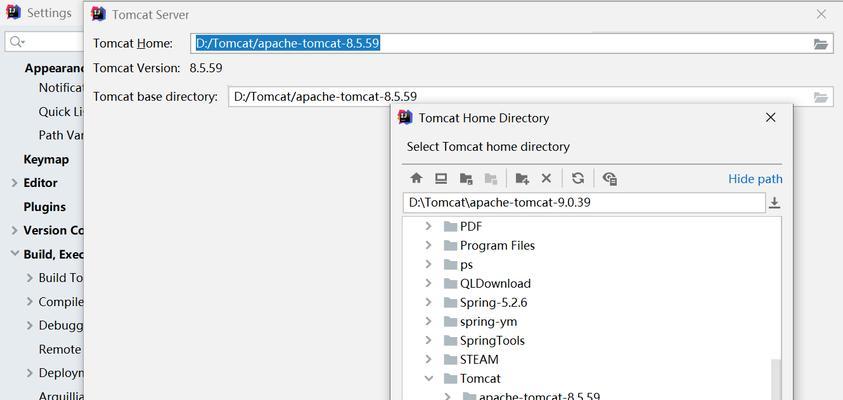Click the QLDownload folder icon
The image size is (843, 400).
(x=451, y=283)
